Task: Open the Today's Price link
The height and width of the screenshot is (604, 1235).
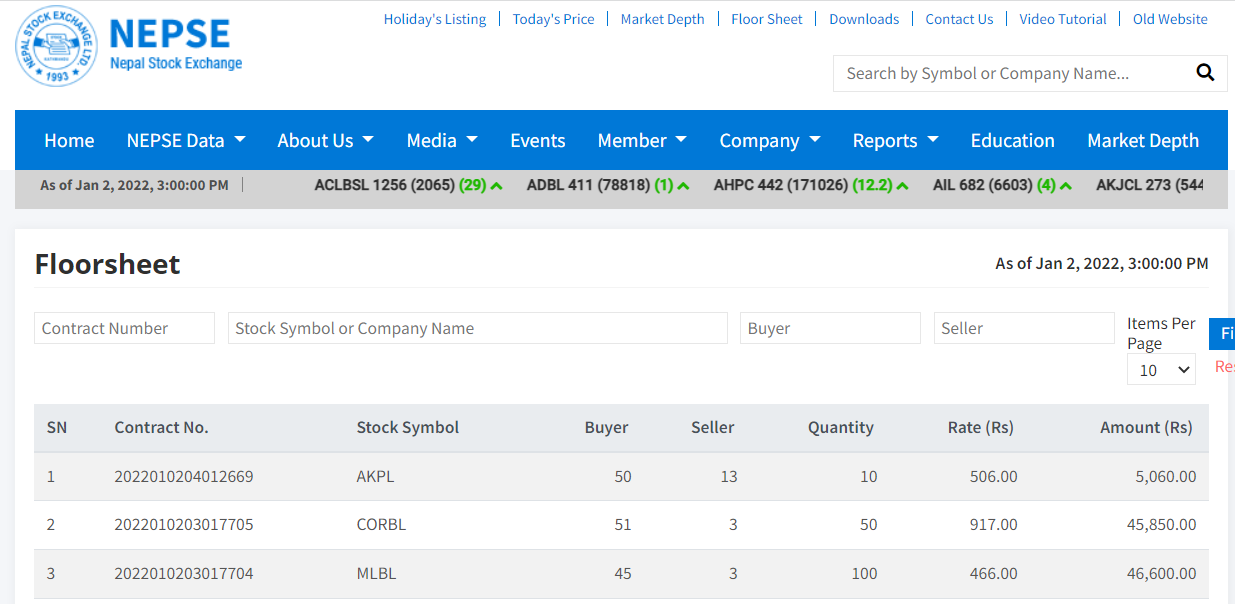Action: (553, 19)
